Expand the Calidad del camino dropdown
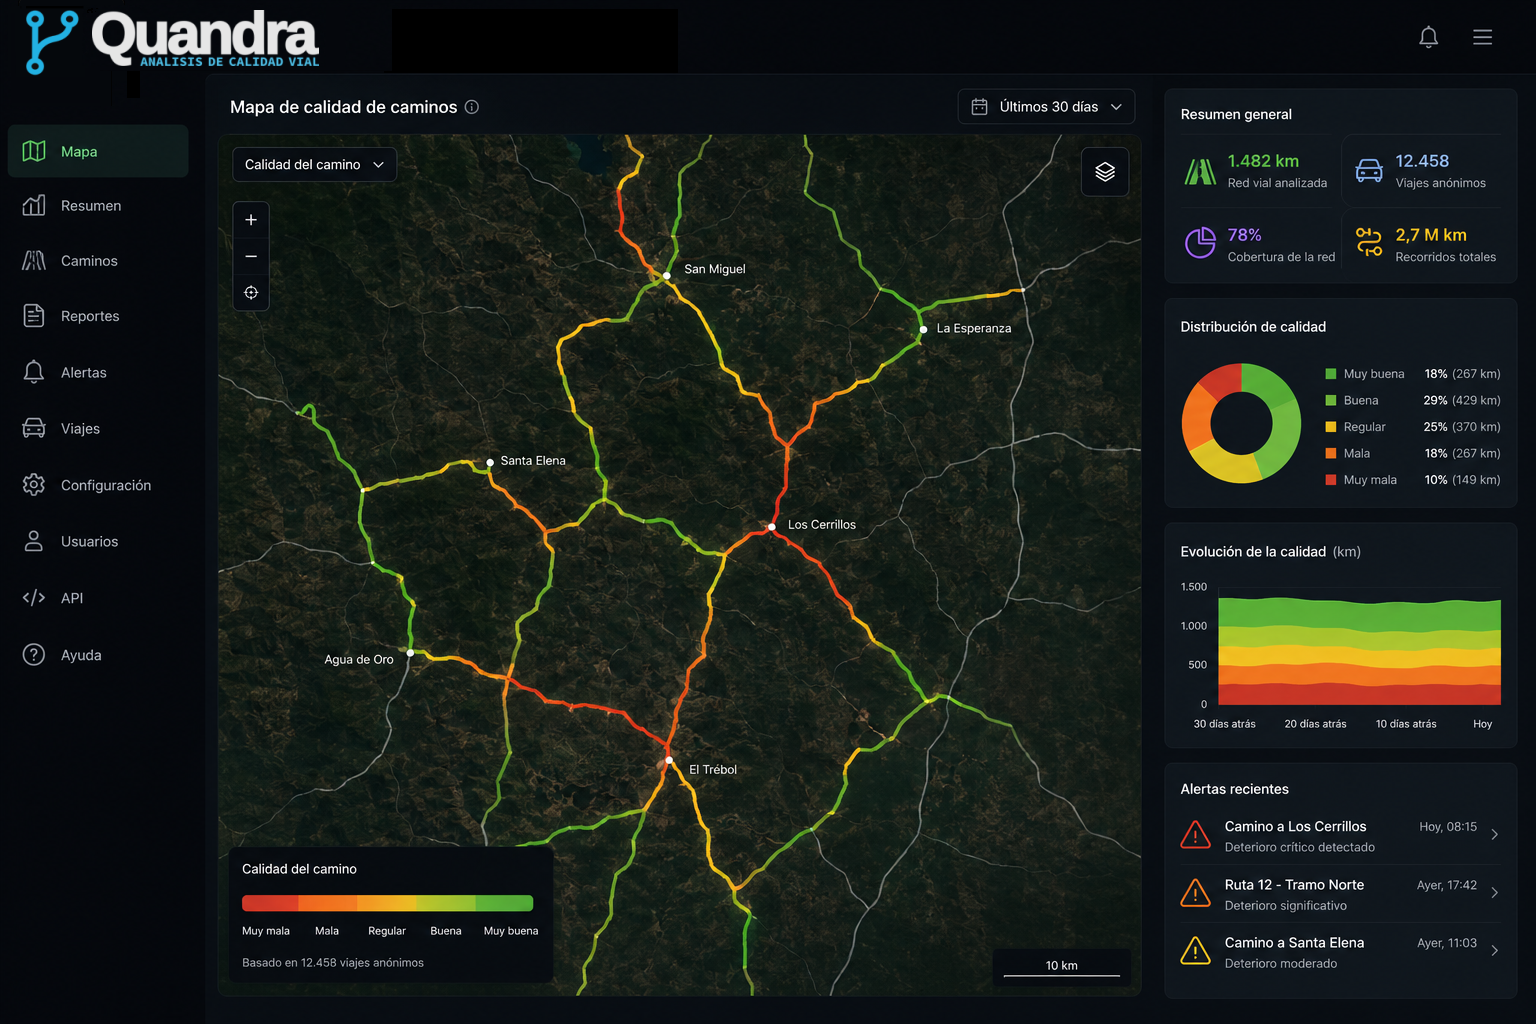 pos(314,165)
